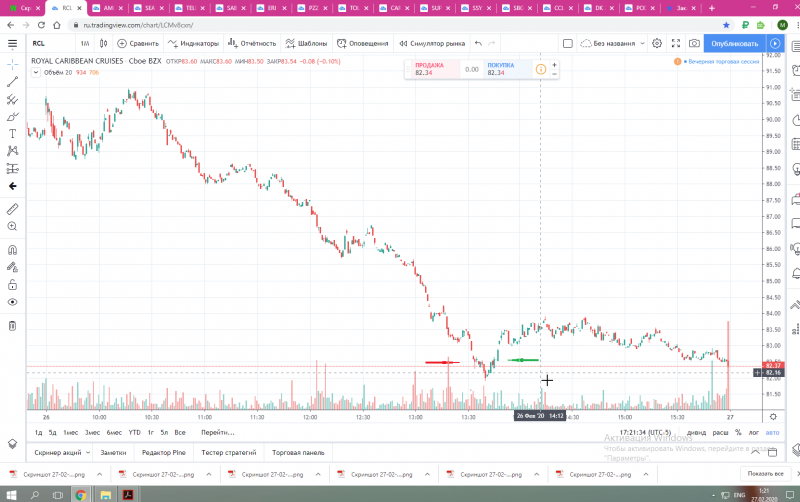Viewport: 800px width, 502px height.
Task: Click the back arrow in the left toolbar
Action: pos(12,186)
